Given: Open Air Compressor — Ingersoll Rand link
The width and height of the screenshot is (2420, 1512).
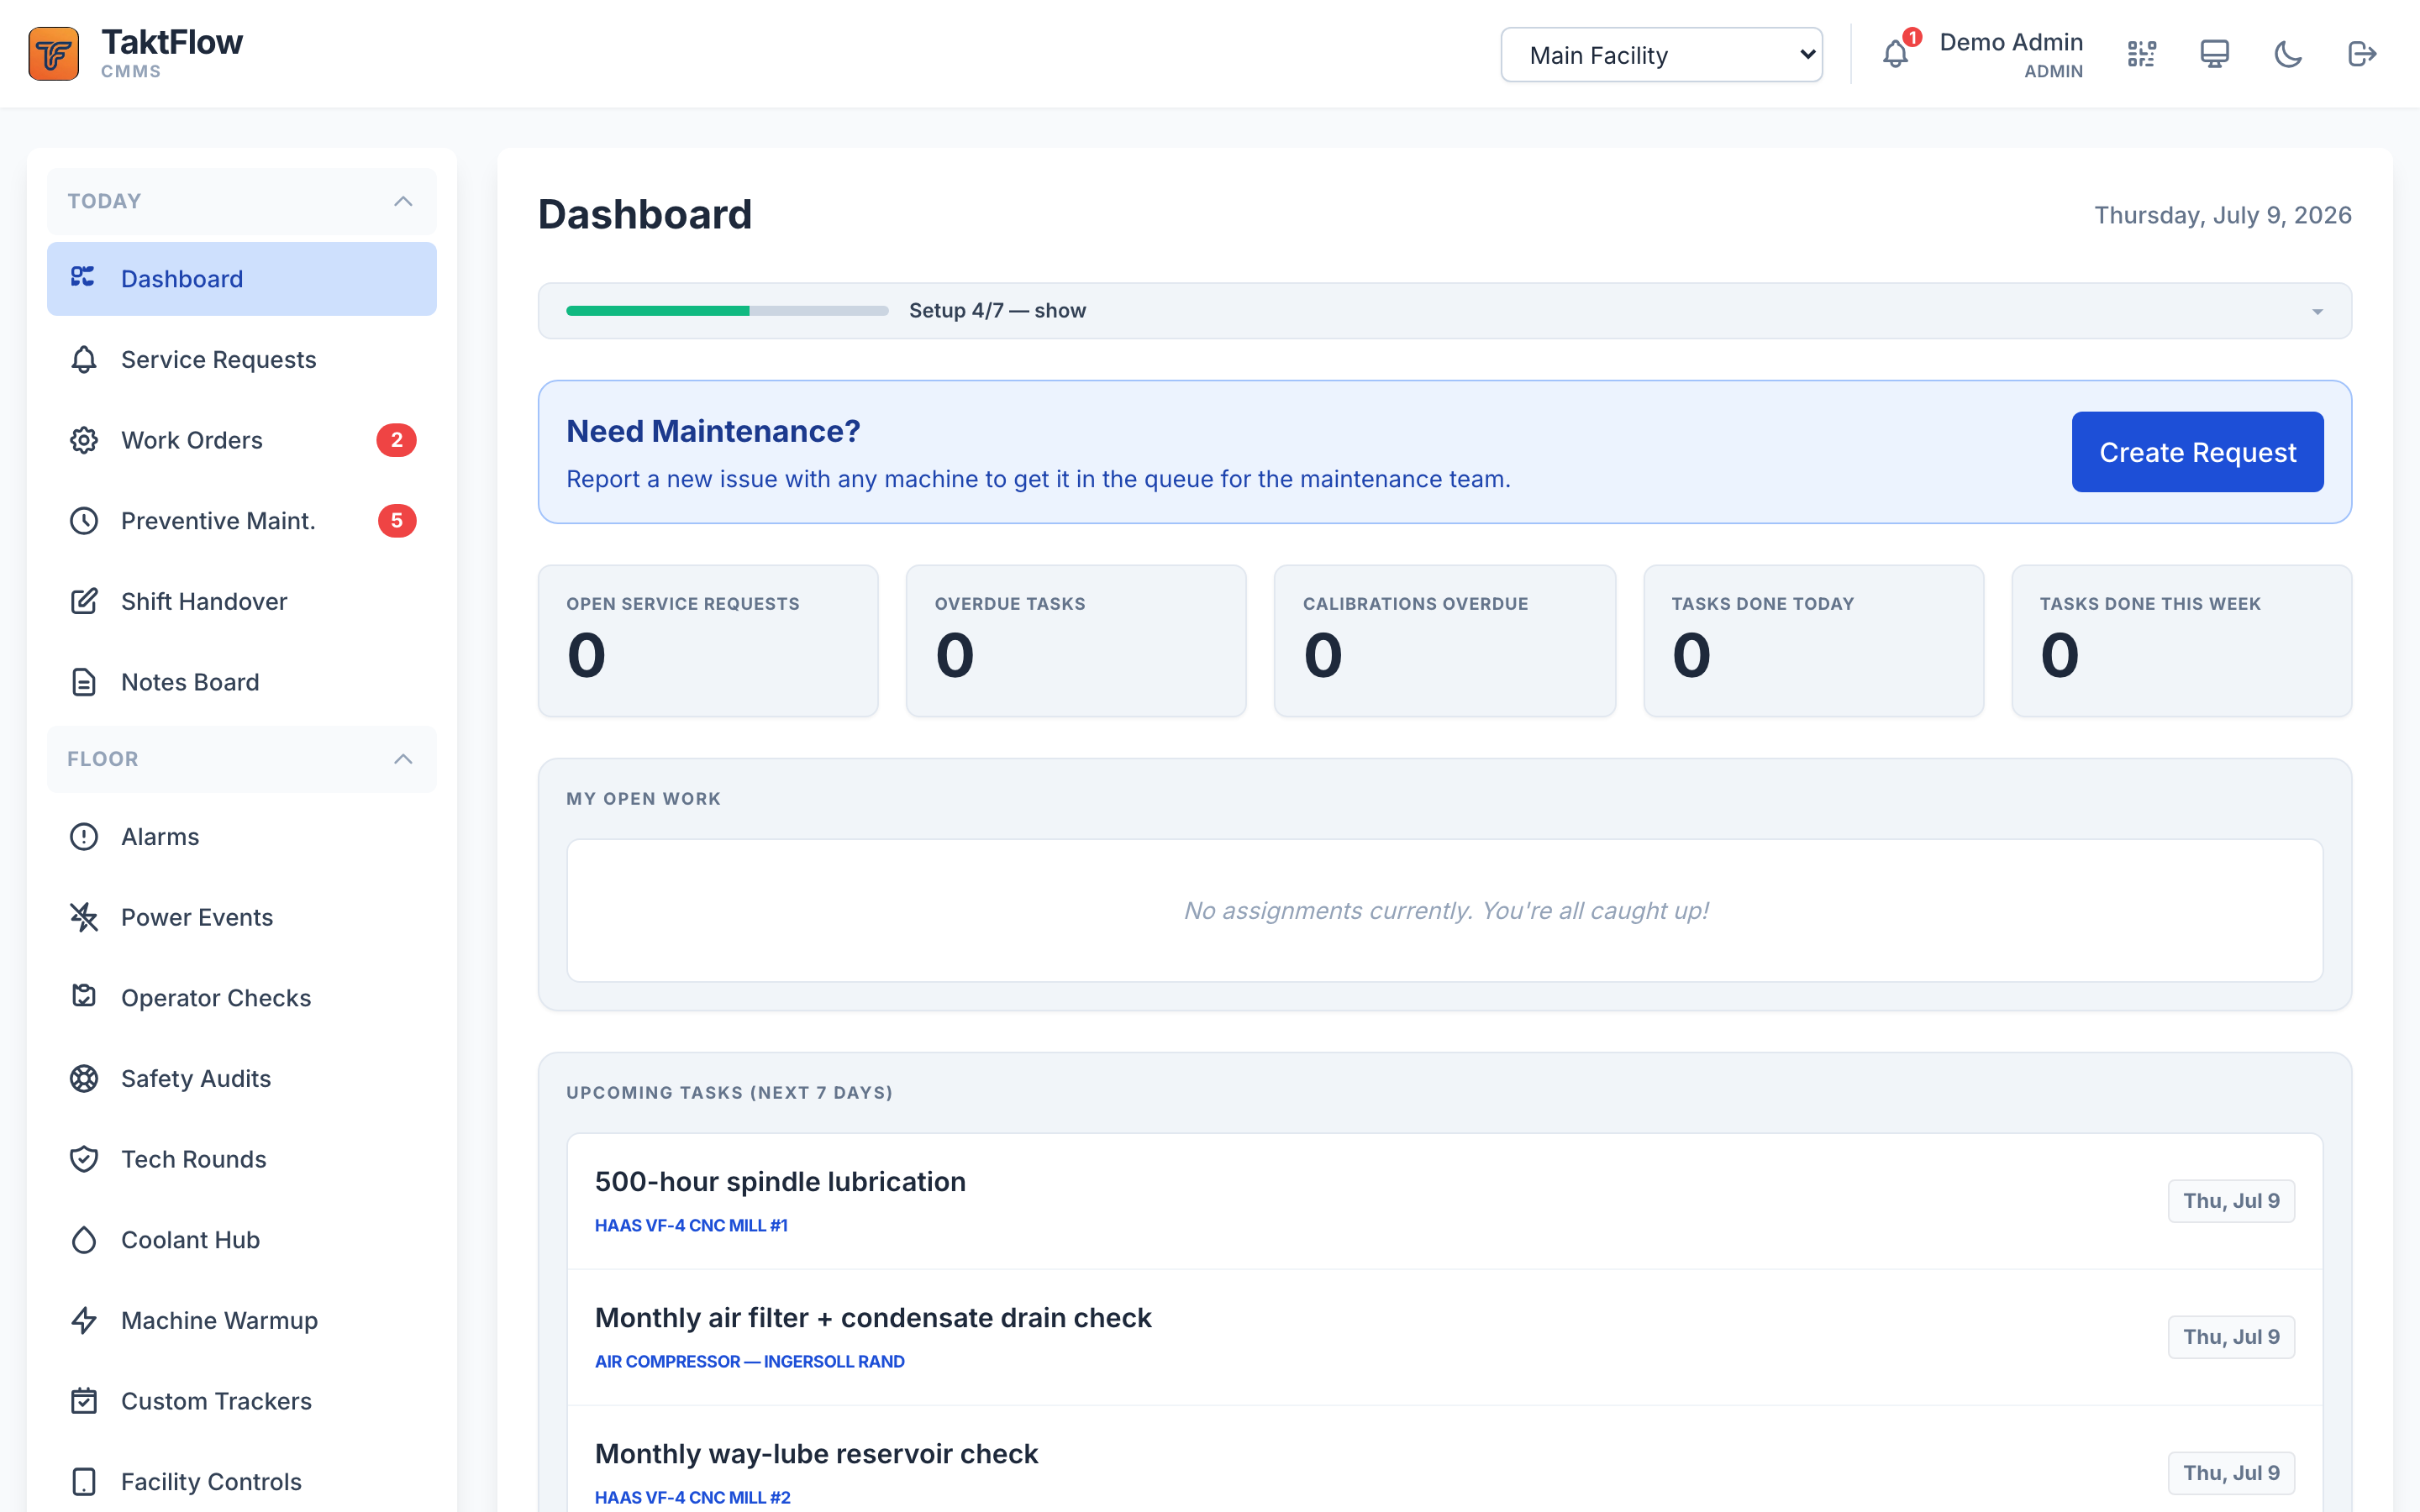Looking at the screenshot, I should [749, 1361].
